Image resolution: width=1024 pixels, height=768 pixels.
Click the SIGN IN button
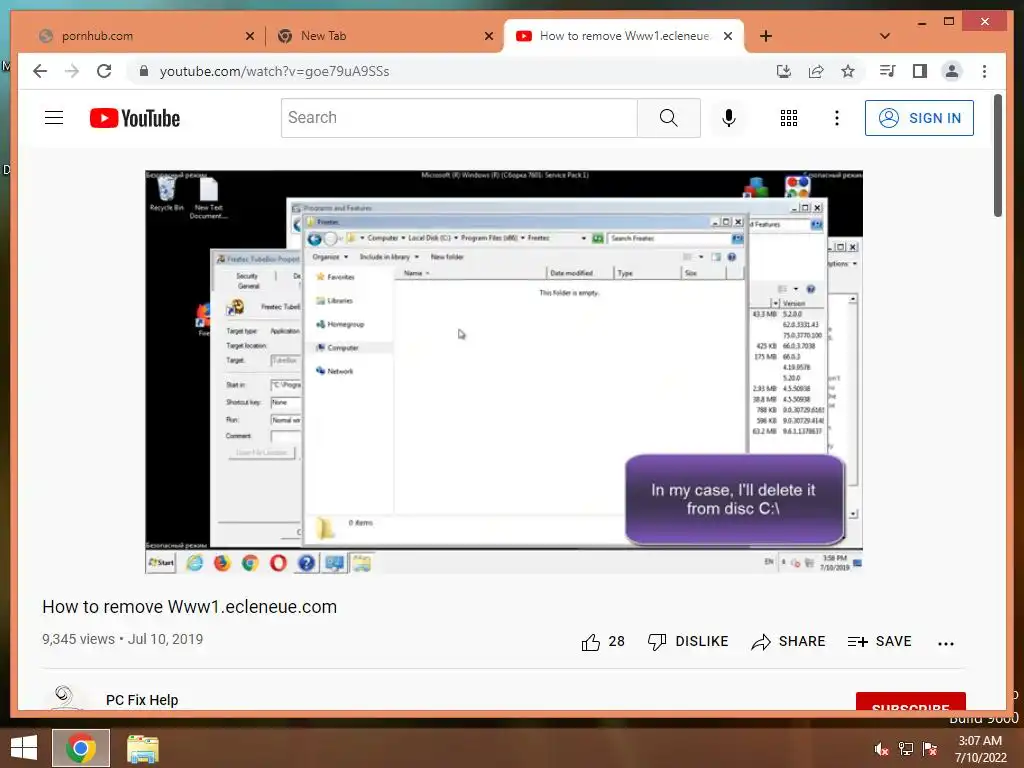coord(920,118)
